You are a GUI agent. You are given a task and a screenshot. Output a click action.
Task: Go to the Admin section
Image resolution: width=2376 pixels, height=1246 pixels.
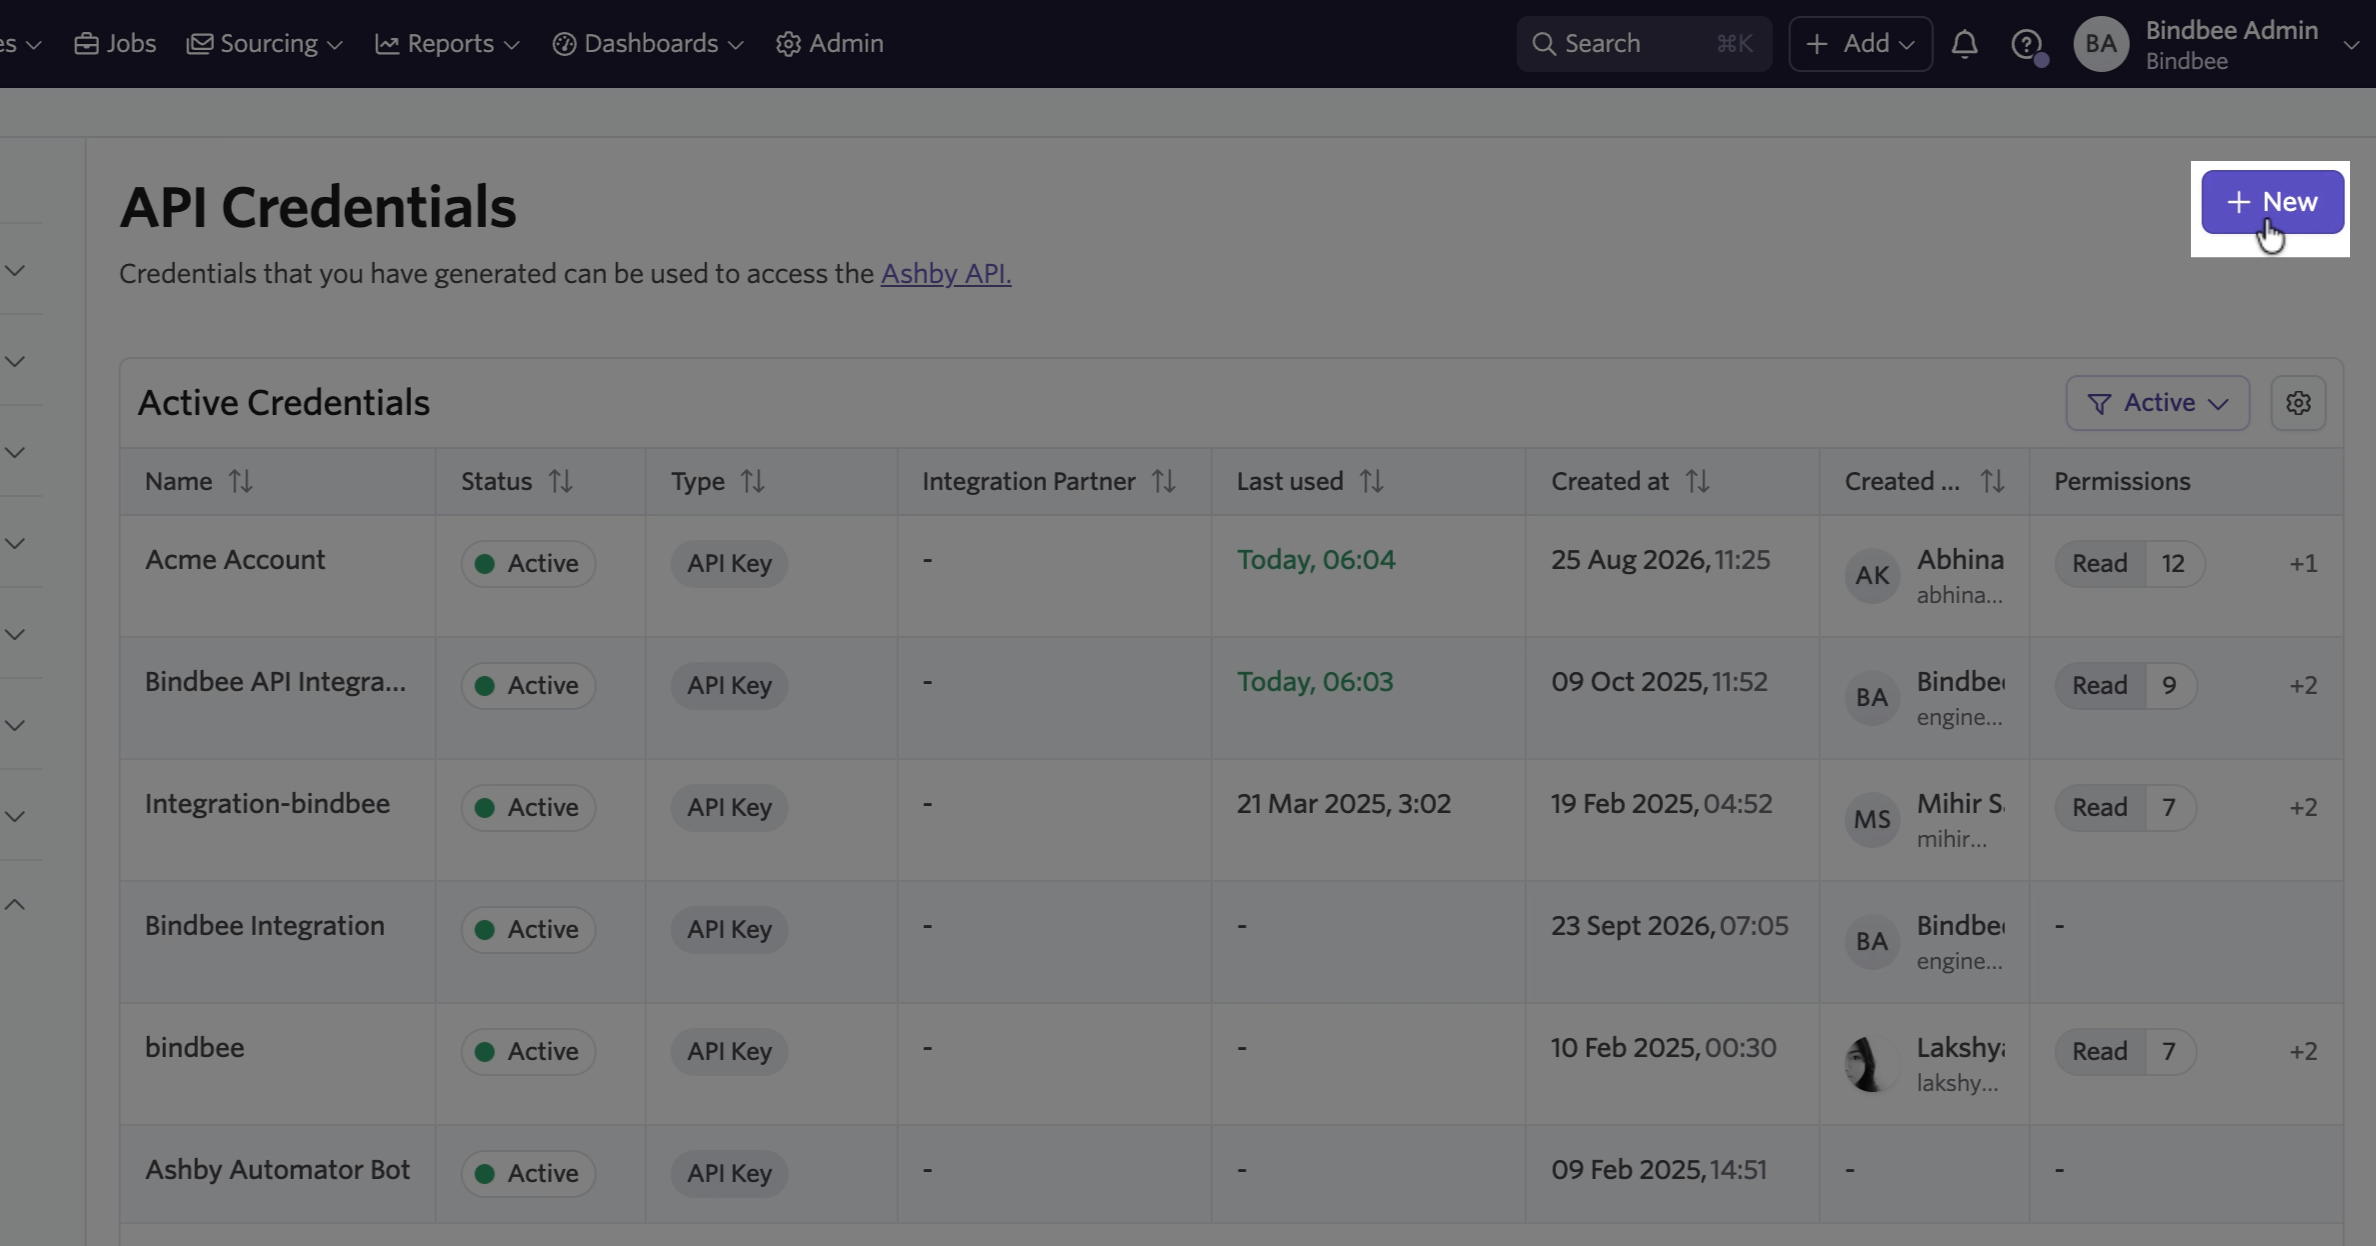(x=830, y=44)
